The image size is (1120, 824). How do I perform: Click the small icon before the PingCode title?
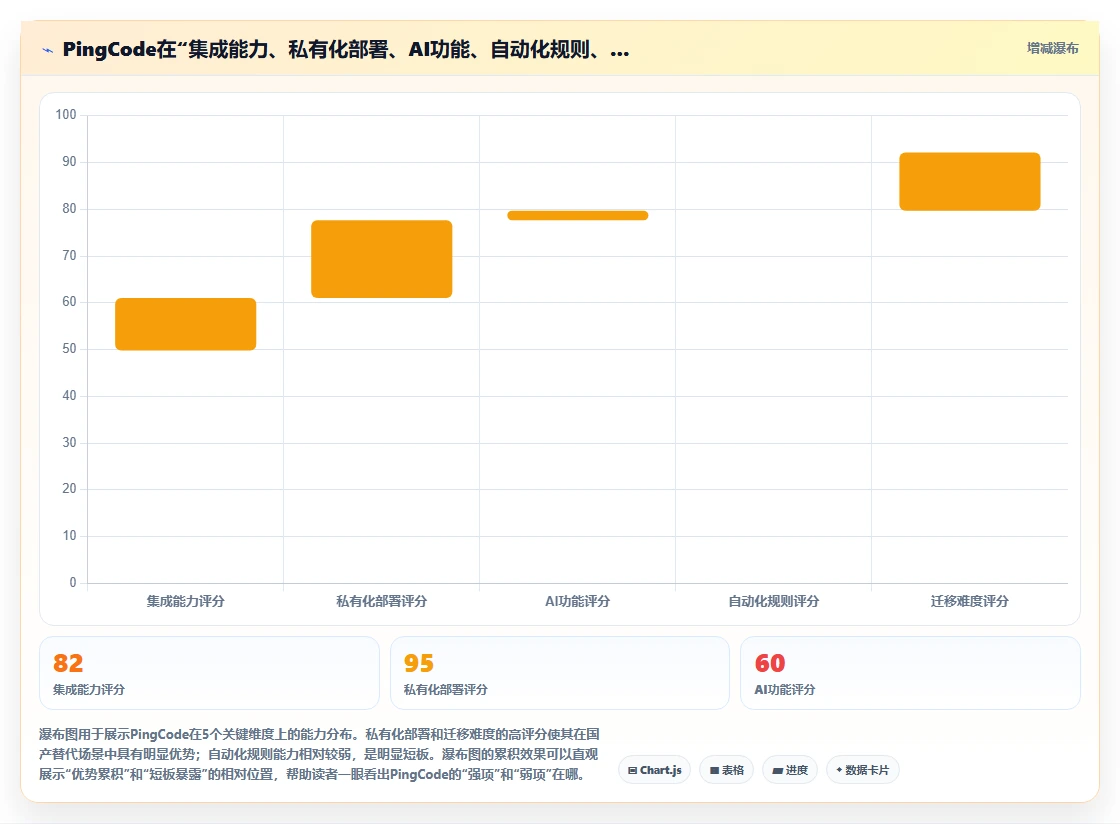tap(48, 50)
